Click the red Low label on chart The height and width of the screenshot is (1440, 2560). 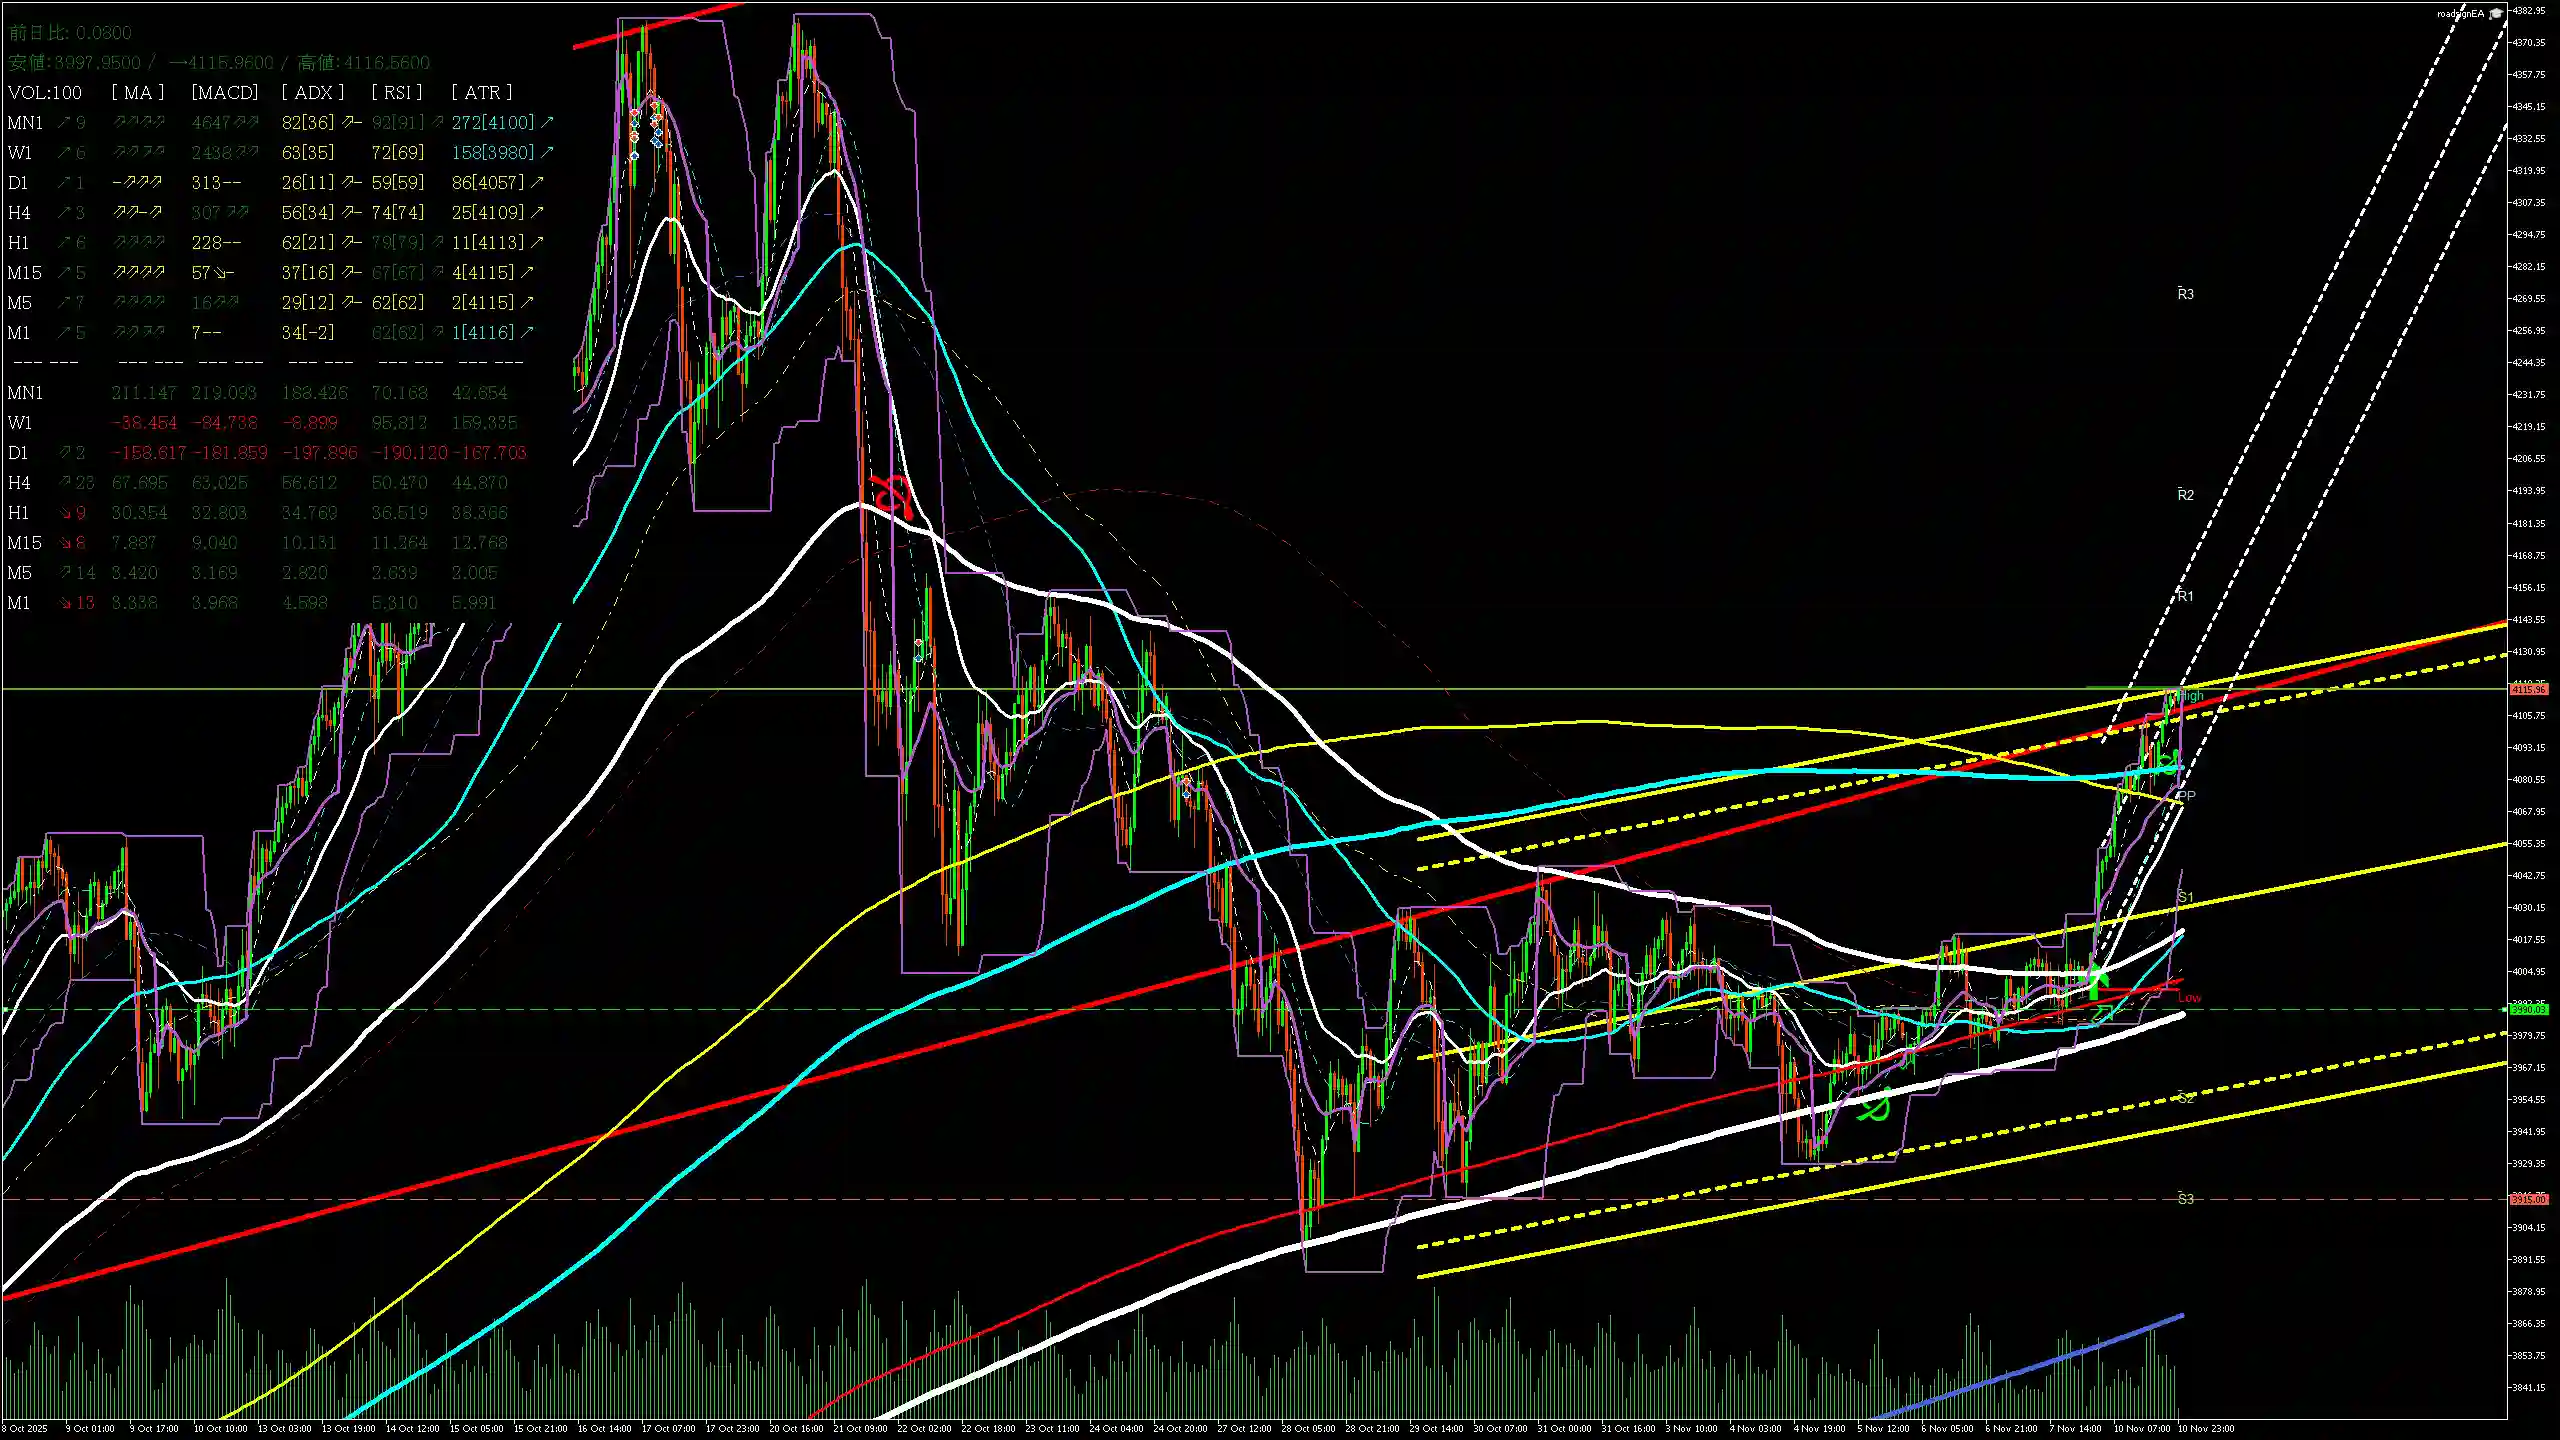point(2189,997)
